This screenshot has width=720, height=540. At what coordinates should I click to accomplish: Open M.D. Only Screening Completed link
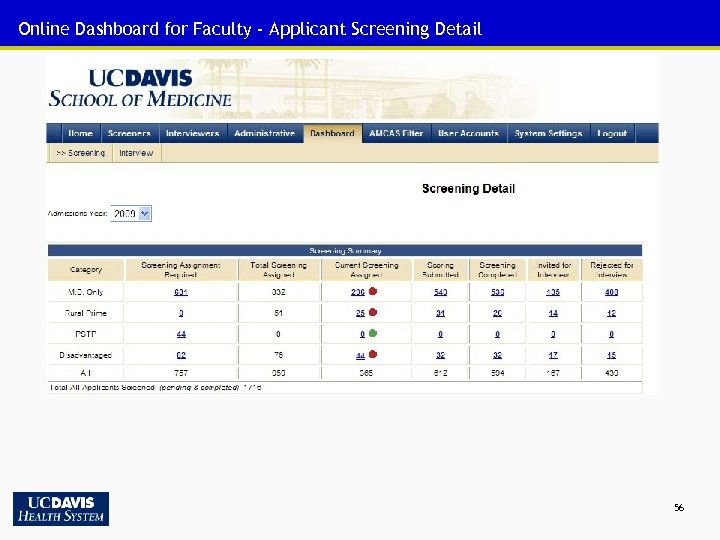point(497,292)
